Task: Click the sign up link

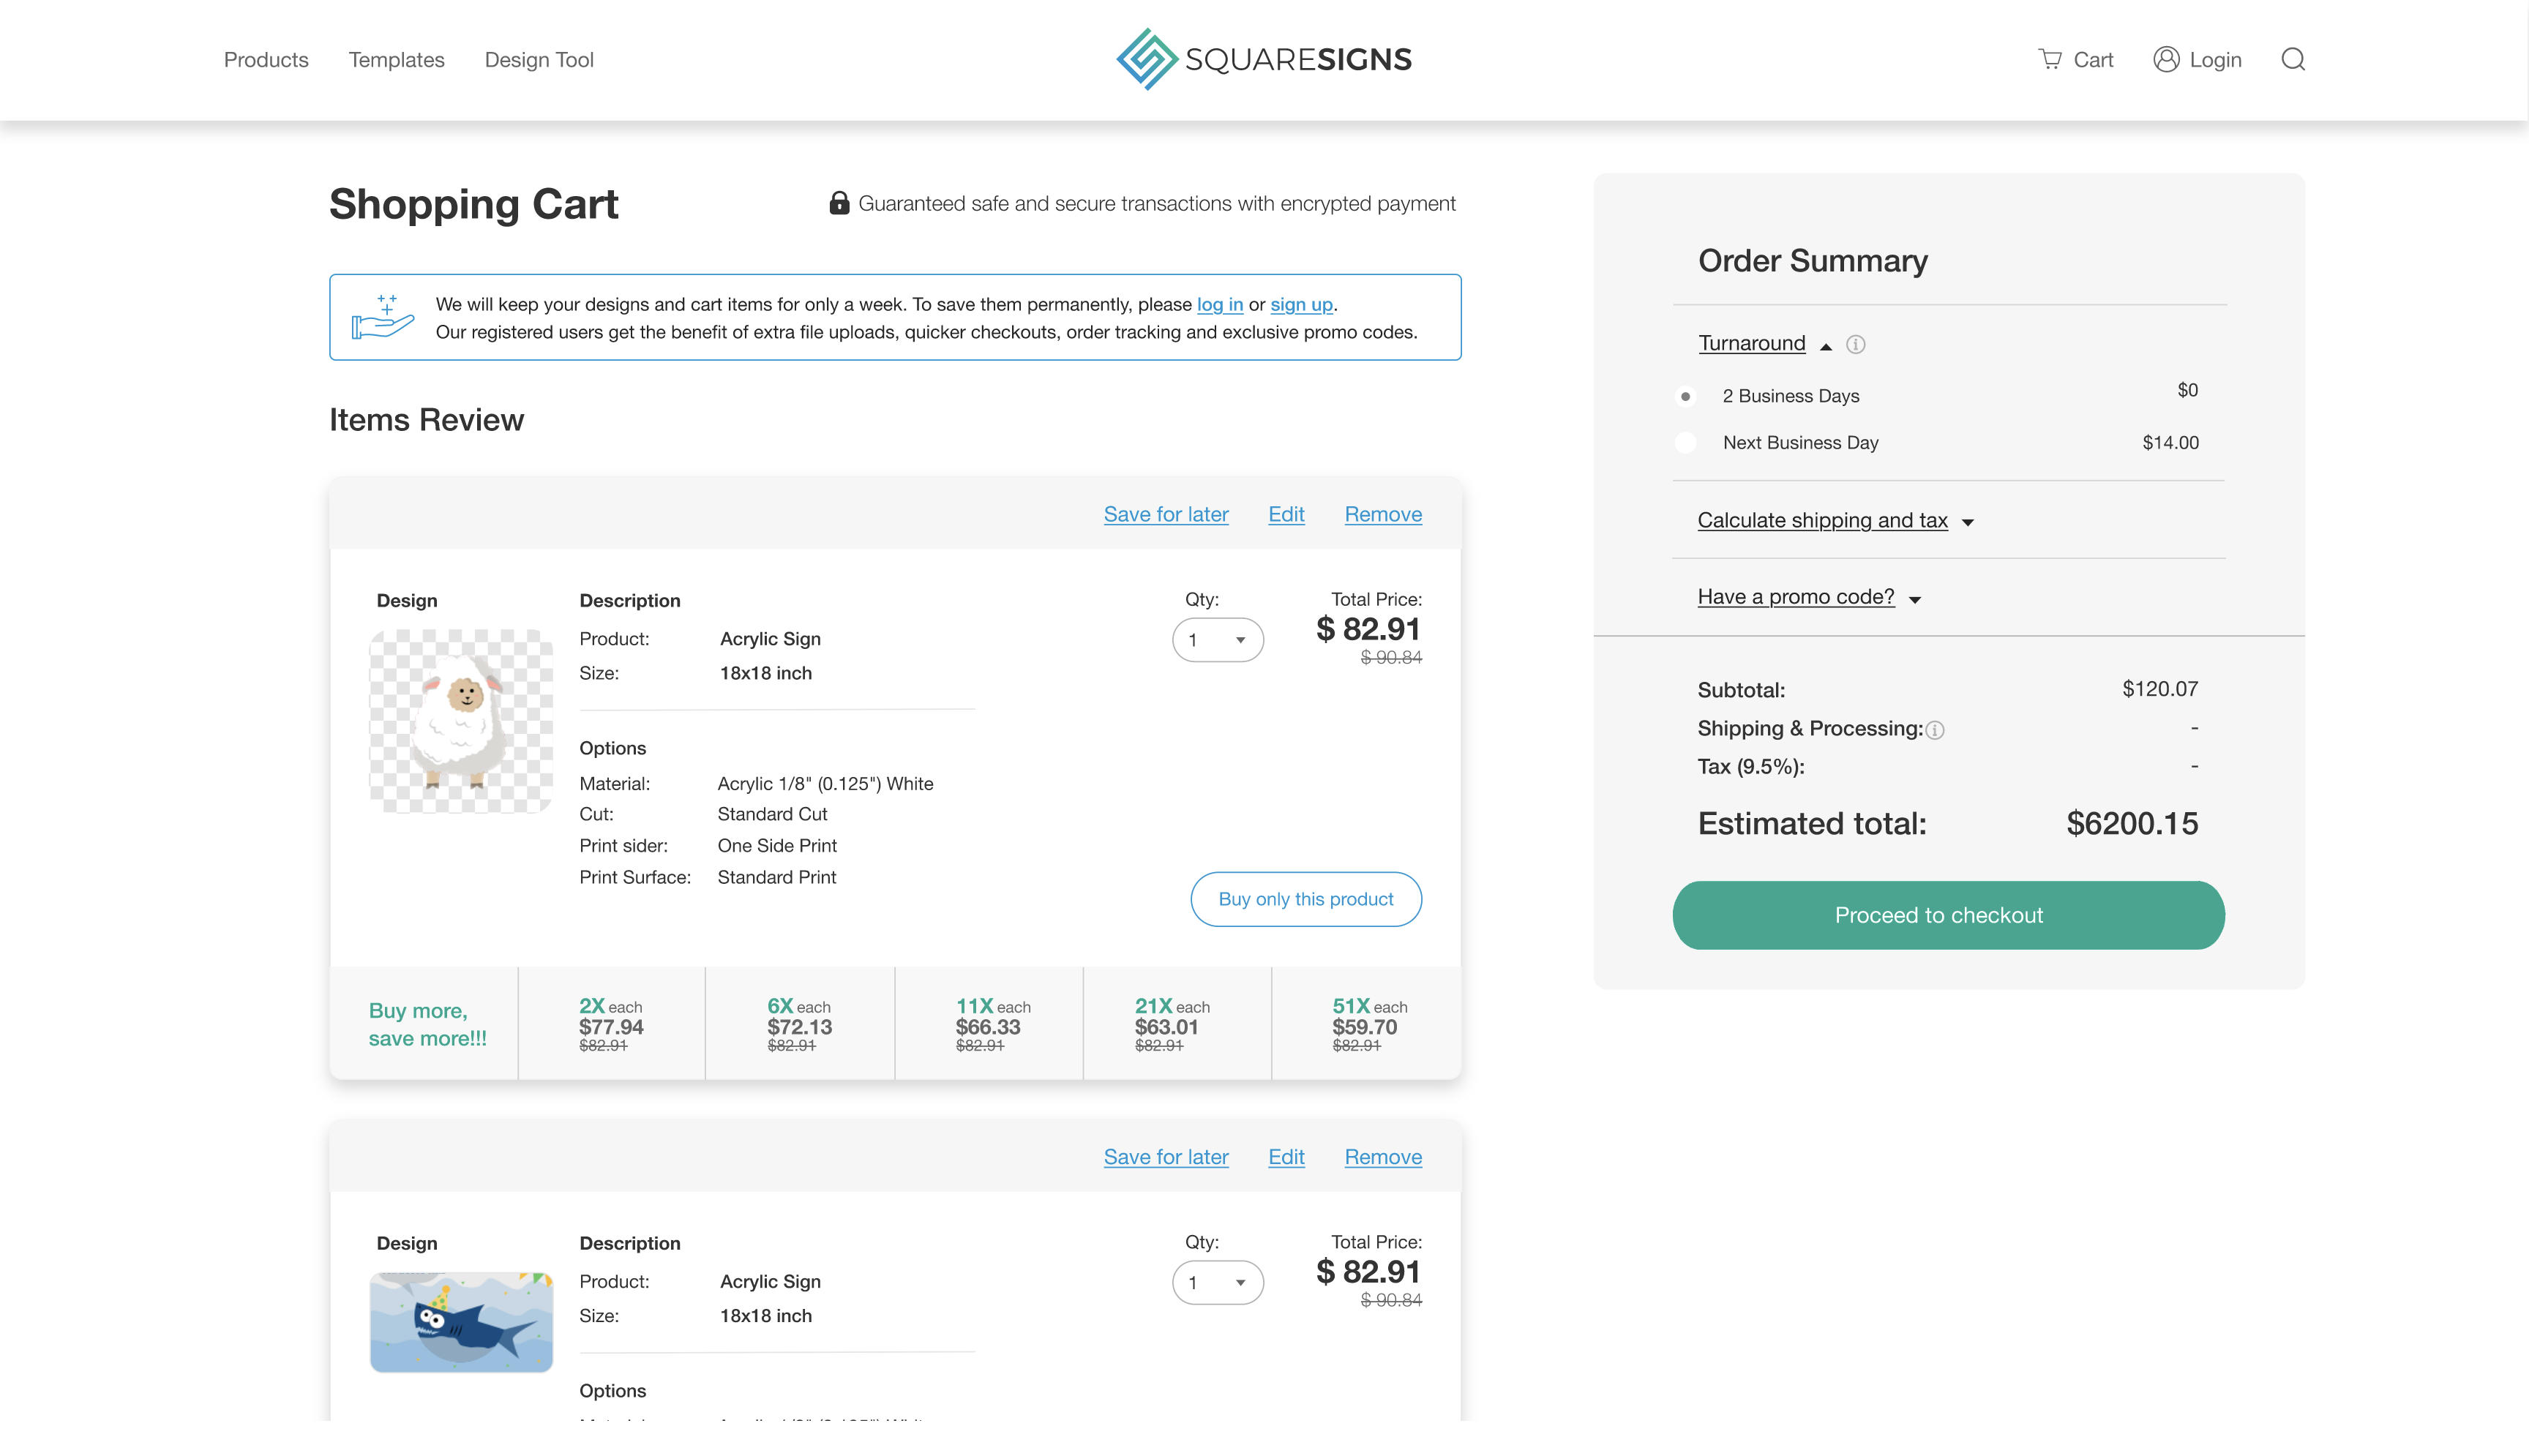Action: point(1301,304)
